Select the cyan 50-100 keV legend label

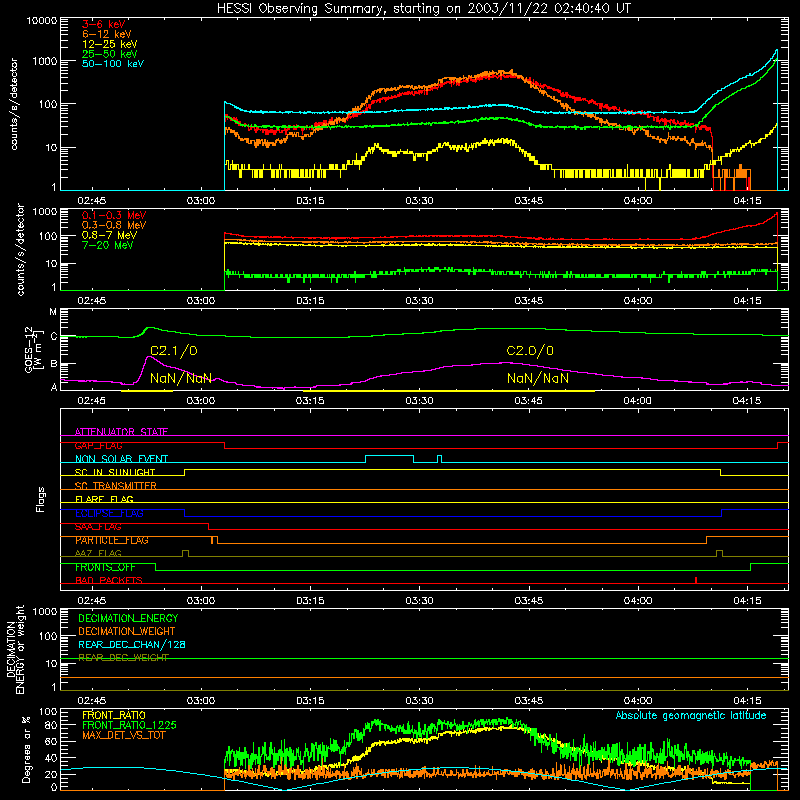pyautogui.click(x=113, y=64)
